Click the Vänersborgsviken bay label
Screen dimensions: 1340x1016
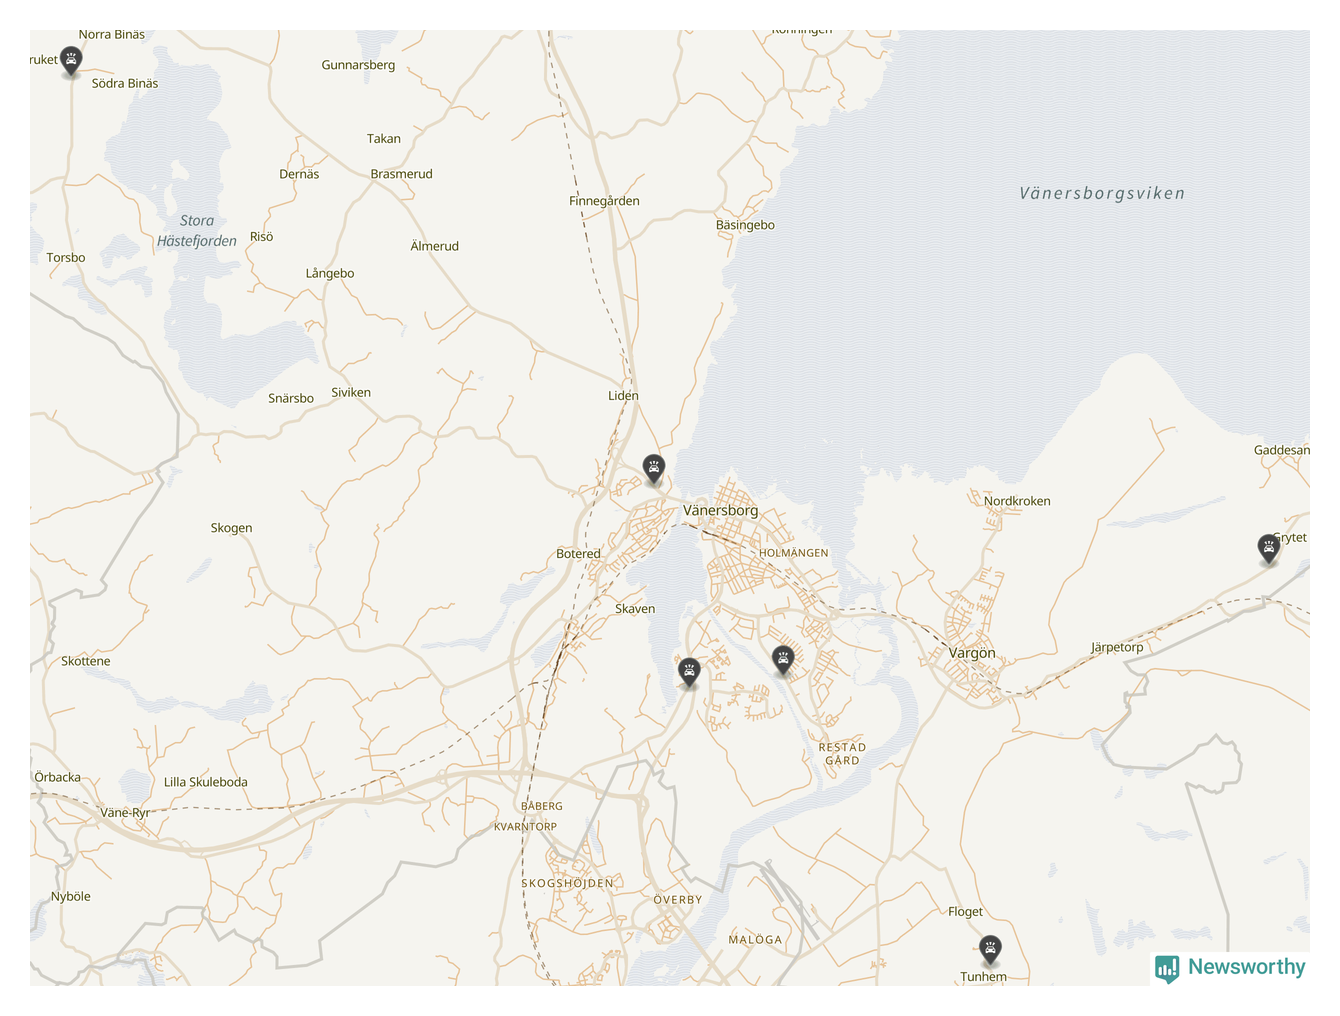(x=1102, y=194)
